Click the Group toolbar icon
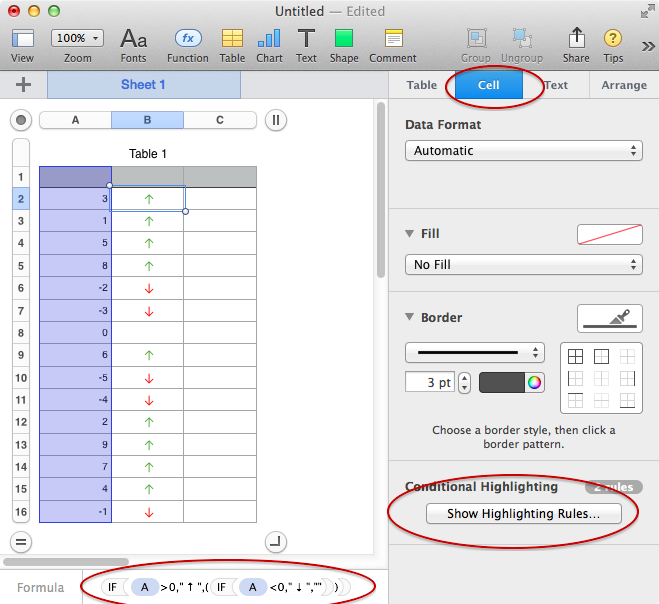 click(476, 38)
